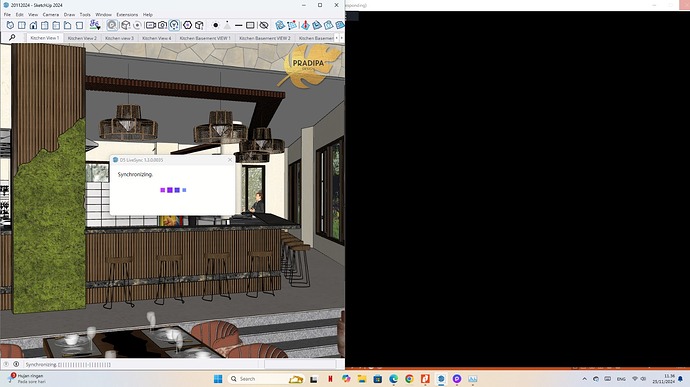Image resolution: width=690 pixels, height=387 pixels.
Task: Open the Camera menu
Action: [51, 15]
